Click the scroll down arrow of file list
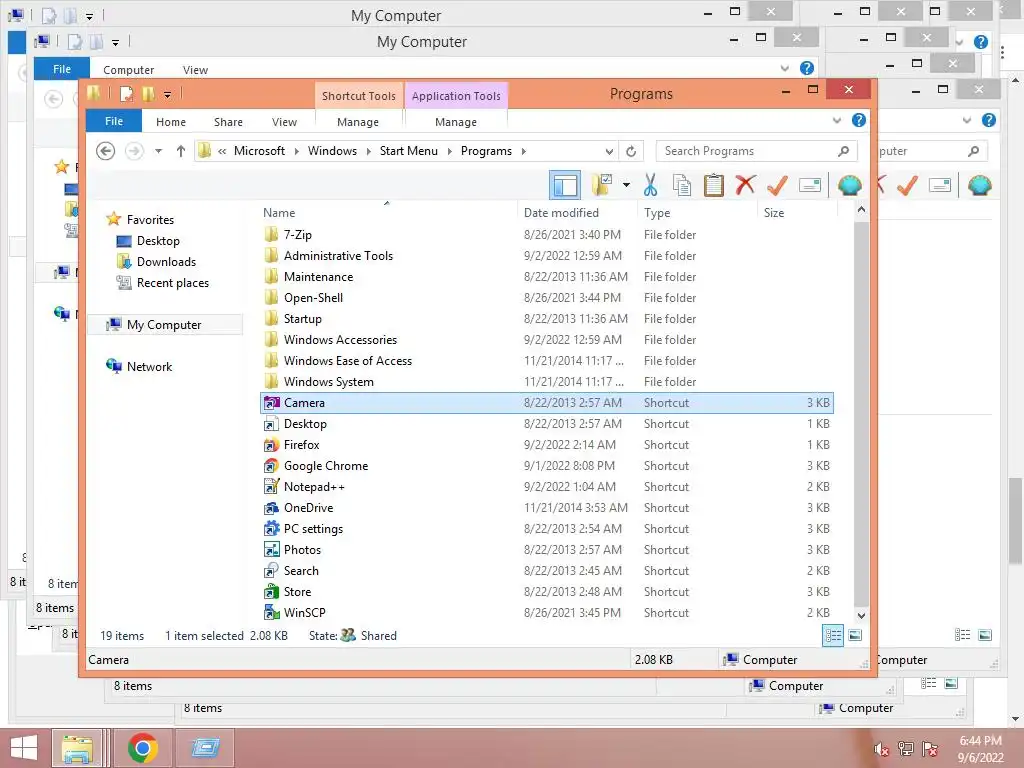Screen dimensions: 1024x768 pos(861,615)
